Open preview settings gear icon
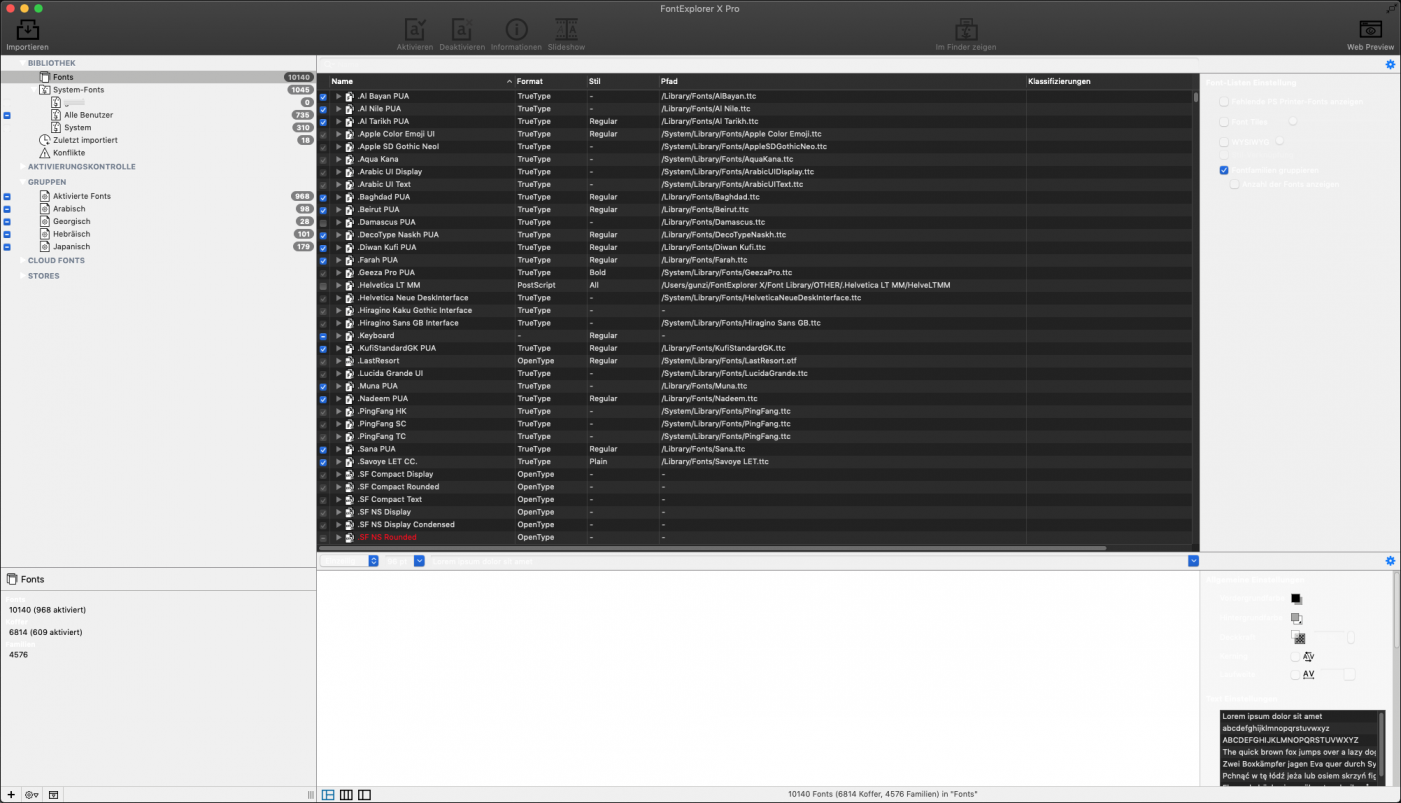The height and width of the screenshot is (803, 1401). pos(1390,561)
